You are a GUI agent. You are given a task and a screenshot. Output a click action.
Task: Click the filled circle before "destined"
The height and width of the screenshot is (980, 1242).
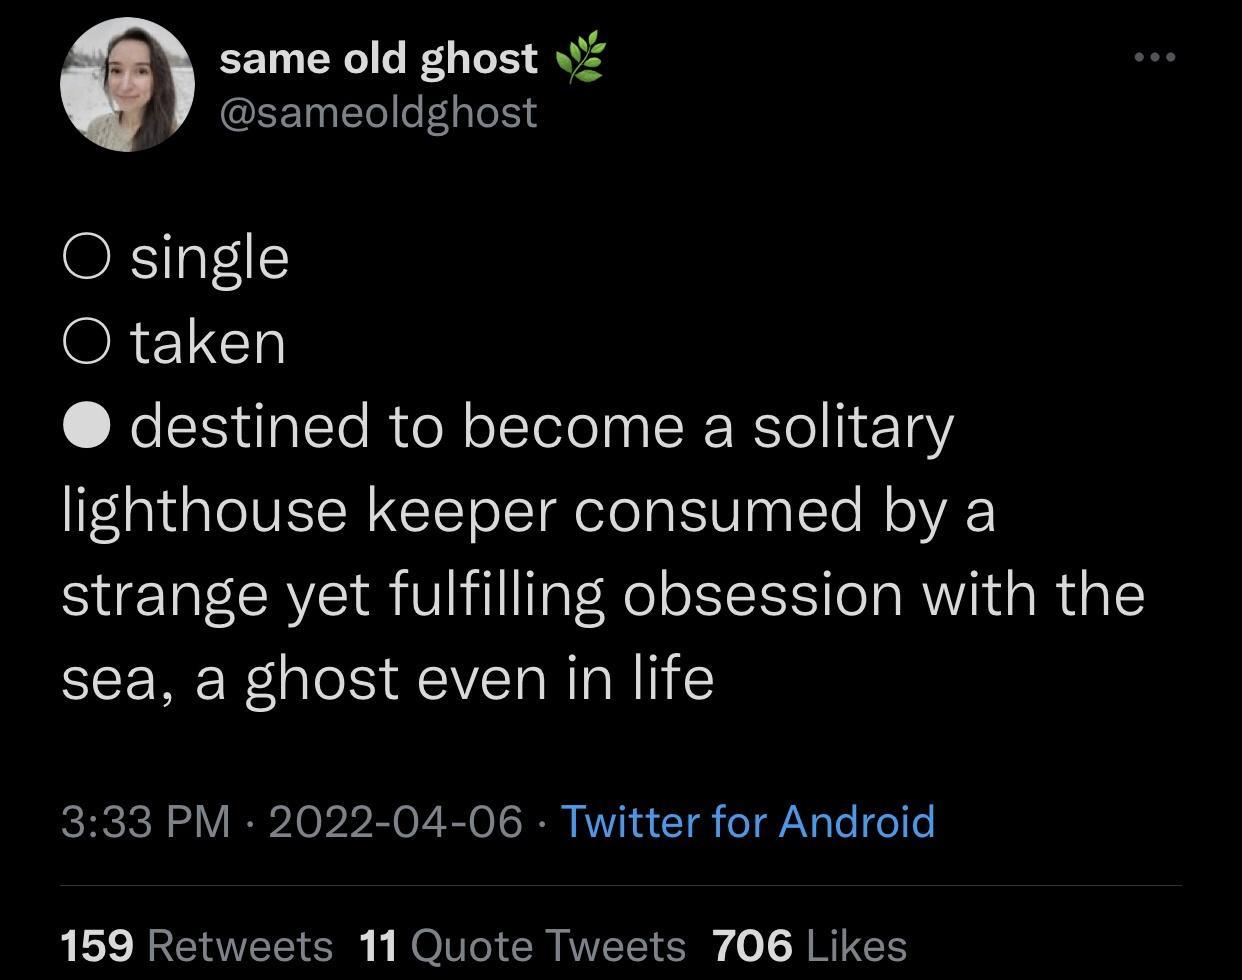pos(86,426)
